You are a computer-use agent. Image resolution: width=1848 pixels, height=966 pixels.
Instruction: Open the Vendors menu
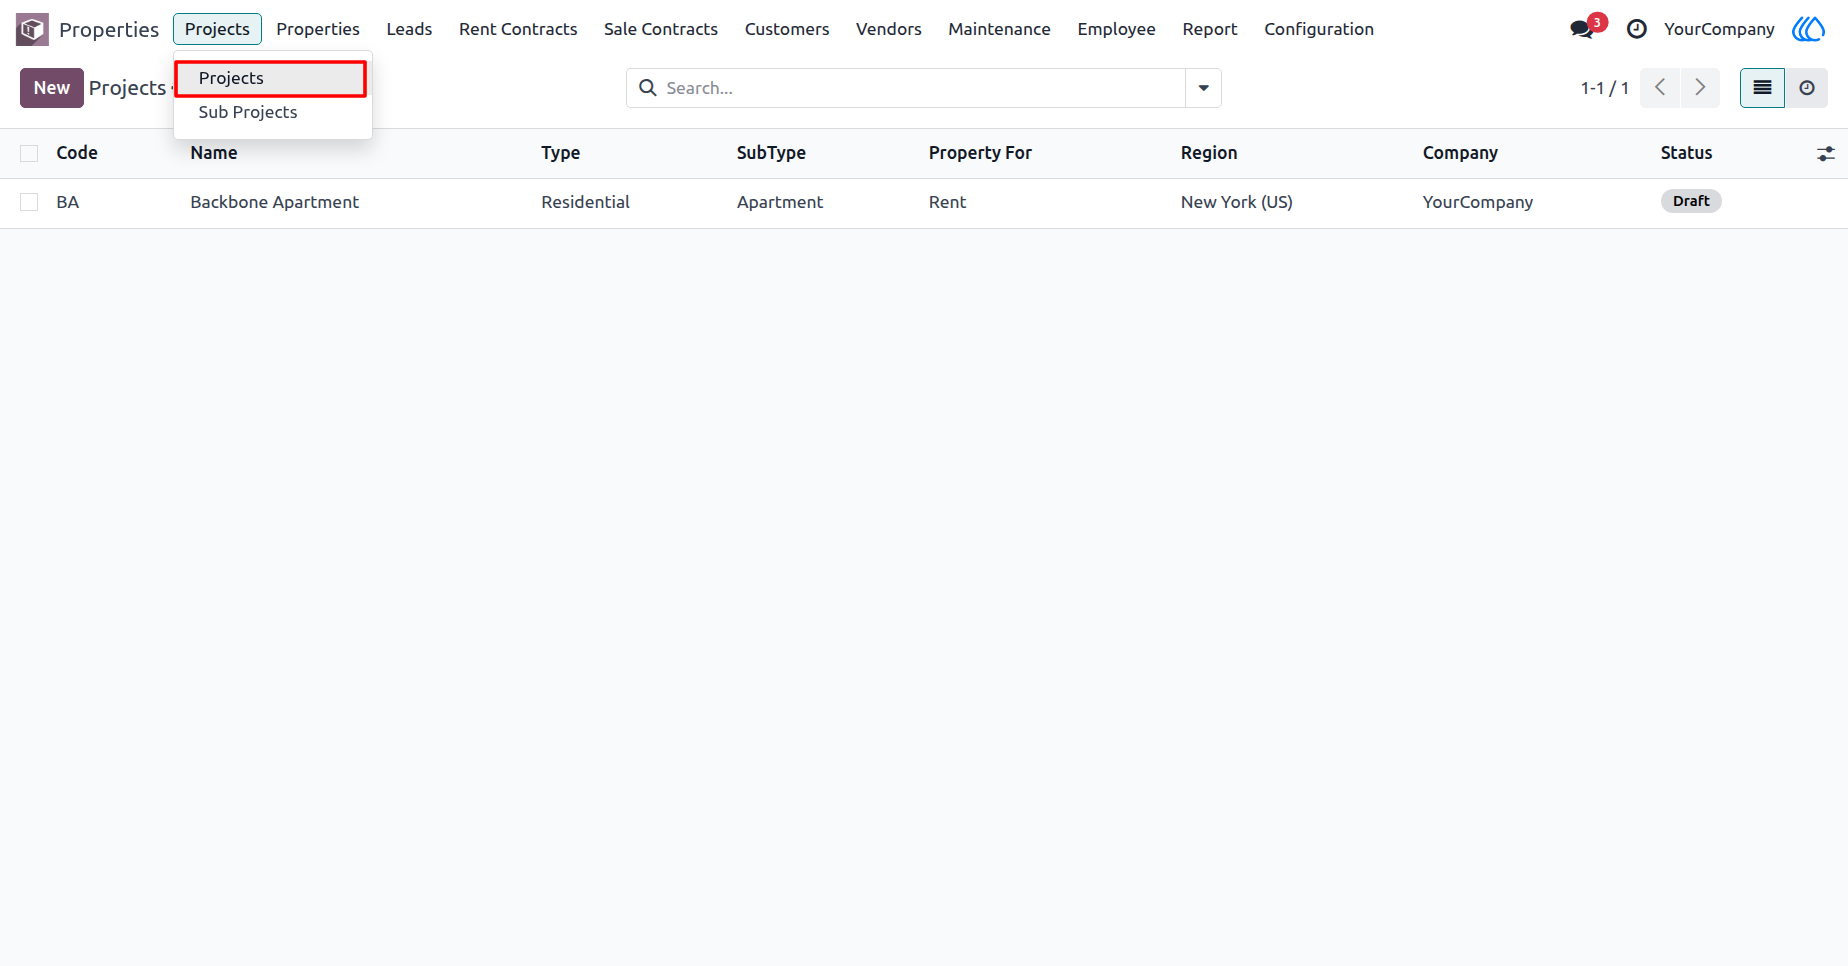(x=889, y=29)
